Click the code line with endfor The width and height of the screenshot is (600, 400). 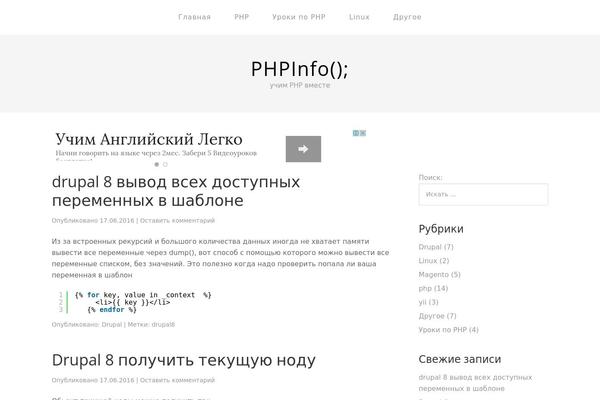click(112, 310)
